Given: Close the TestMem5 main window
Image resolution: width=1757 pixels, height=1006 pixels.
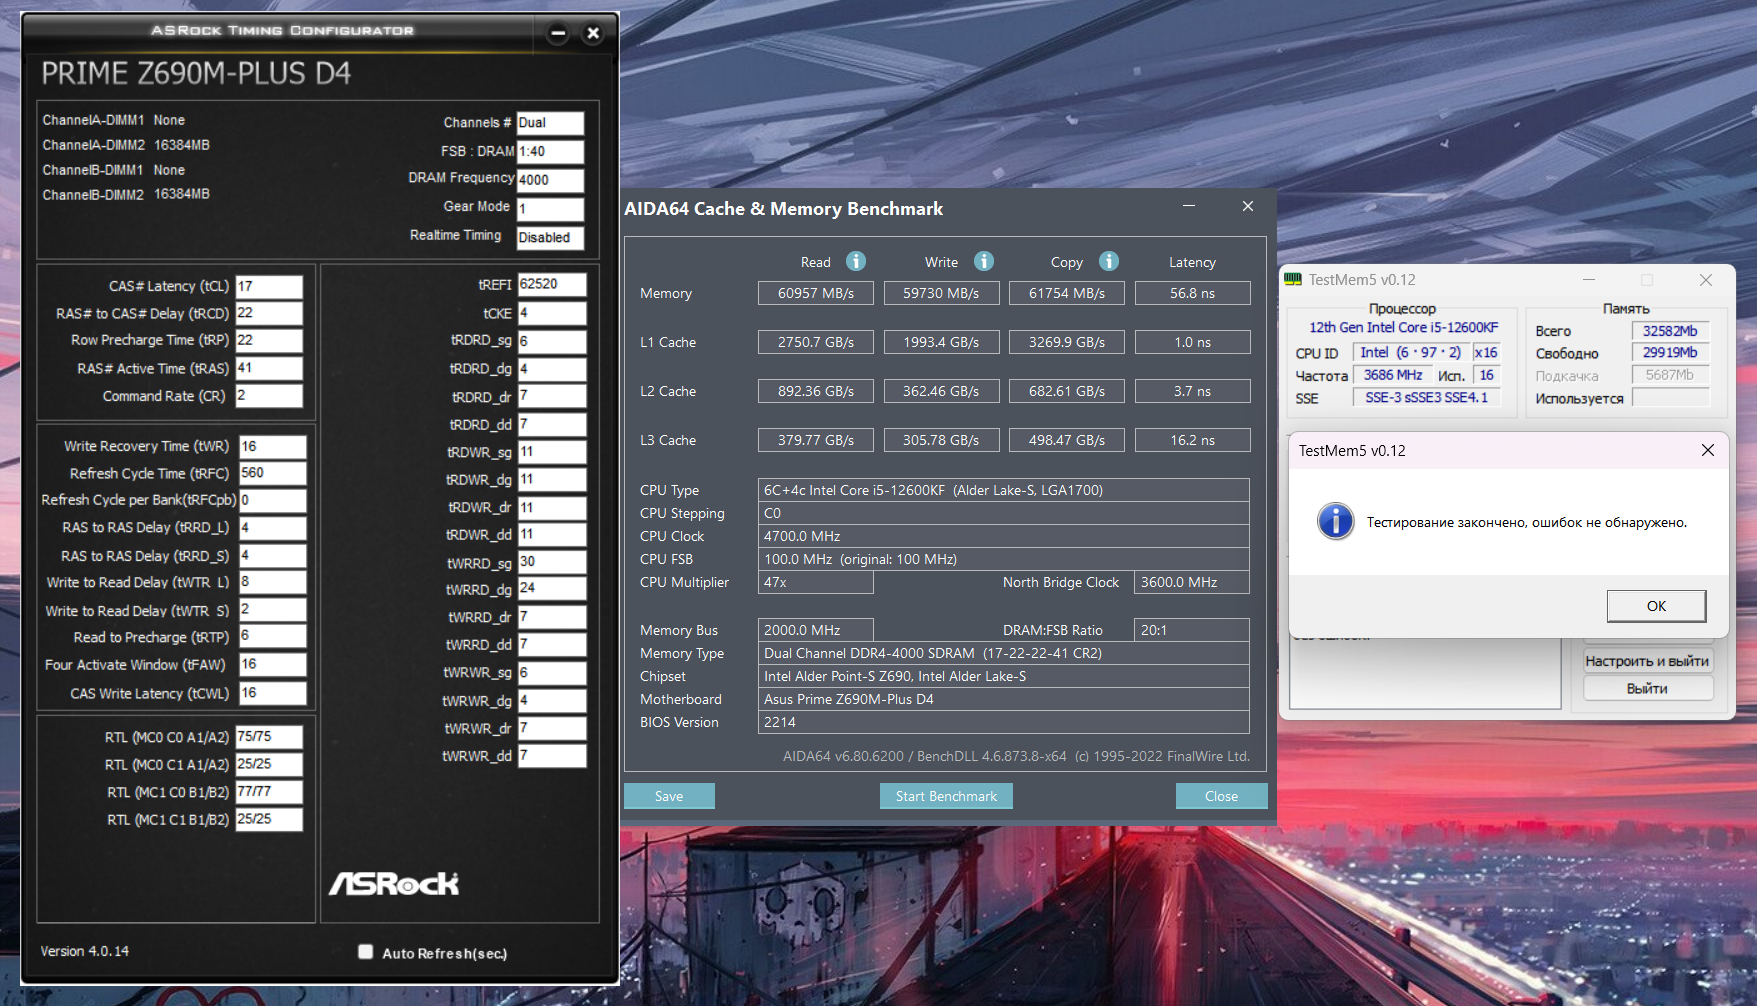Looking at the screenshot, I should 1706,280.
